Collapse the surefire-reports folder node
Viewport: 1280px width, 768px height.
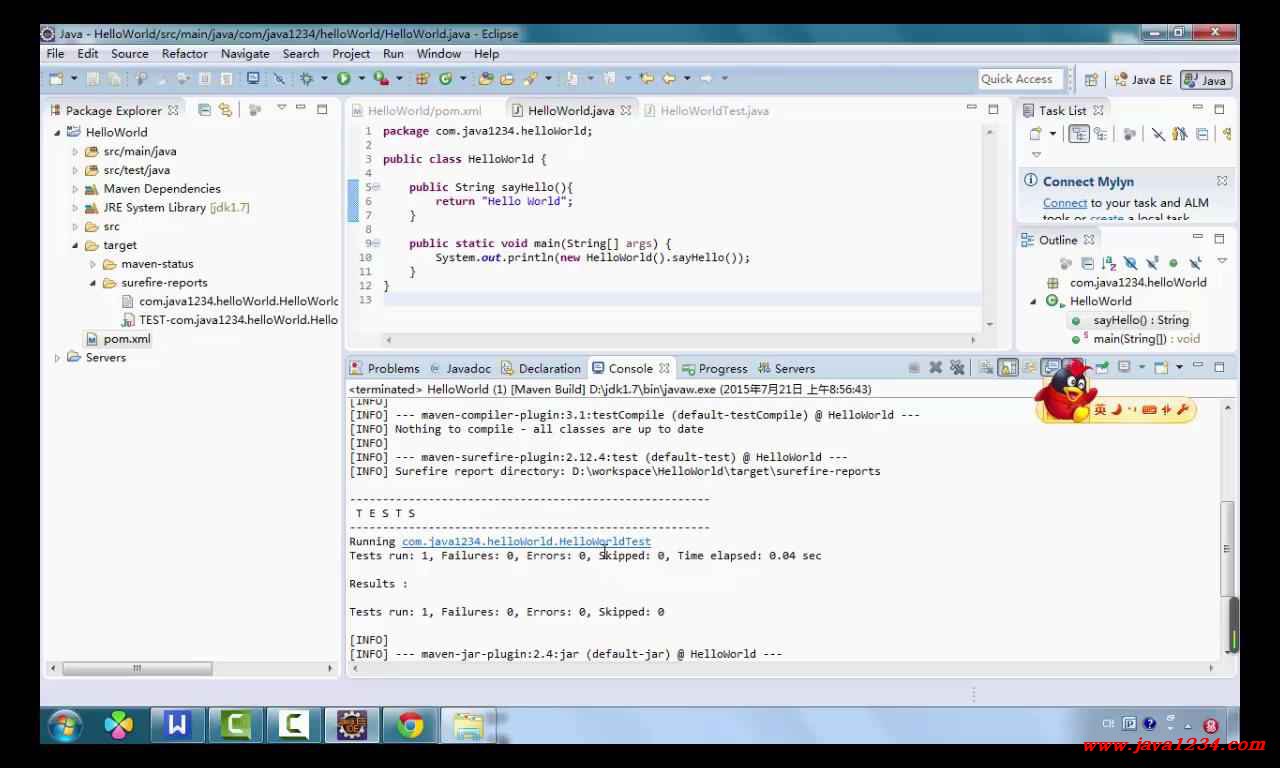(93, 283)
